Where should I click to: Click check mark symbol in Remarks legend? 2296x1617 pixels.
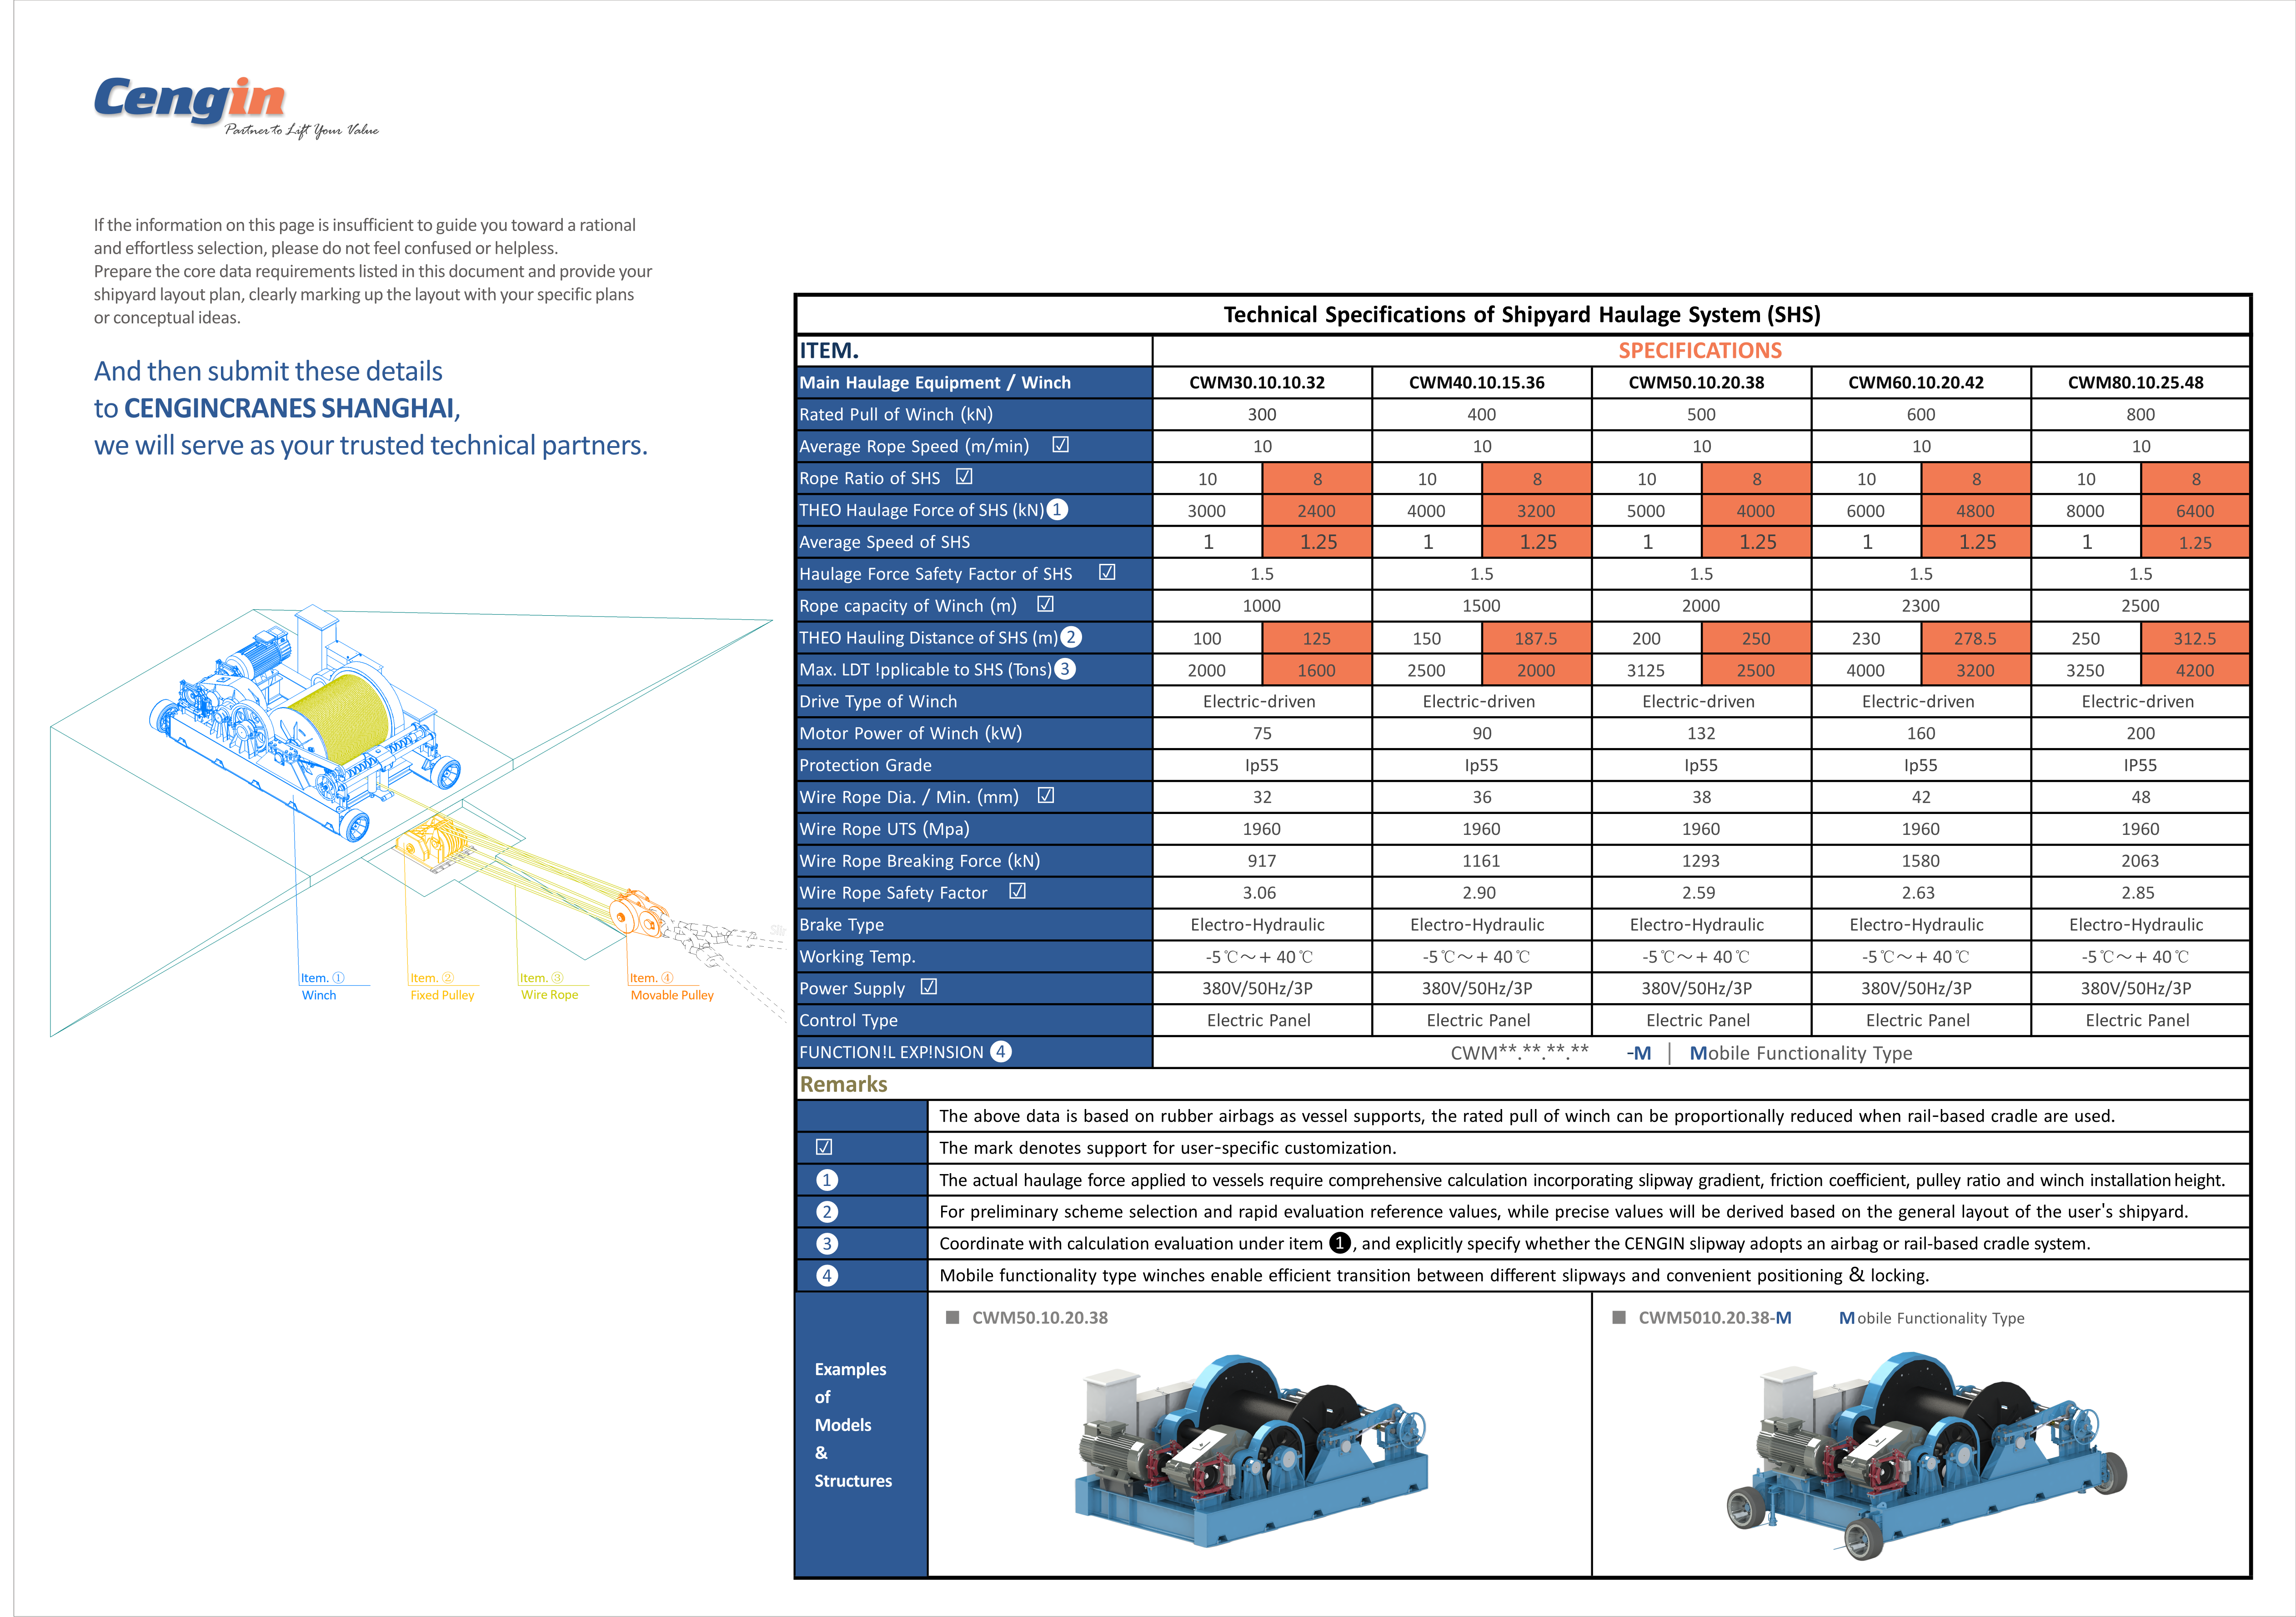pyautogui.click(x=824, y=1147)
